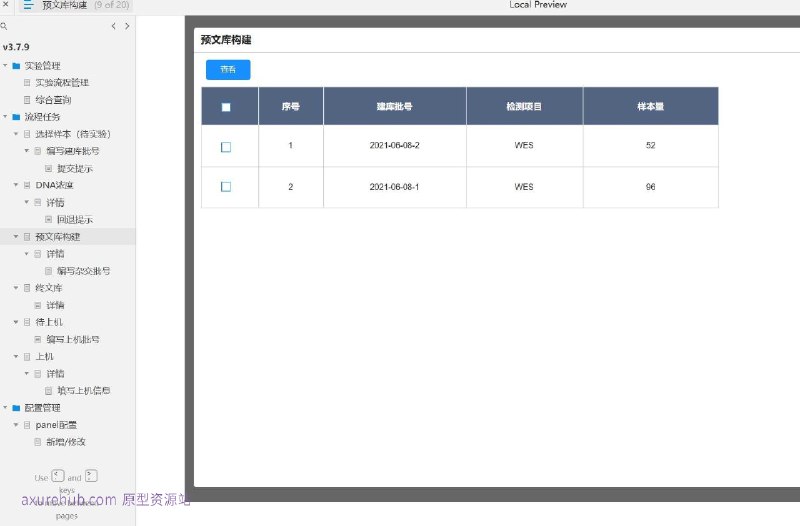Open 详情 page under 预文库构建

pyautogui.click(x=55, y=254)
